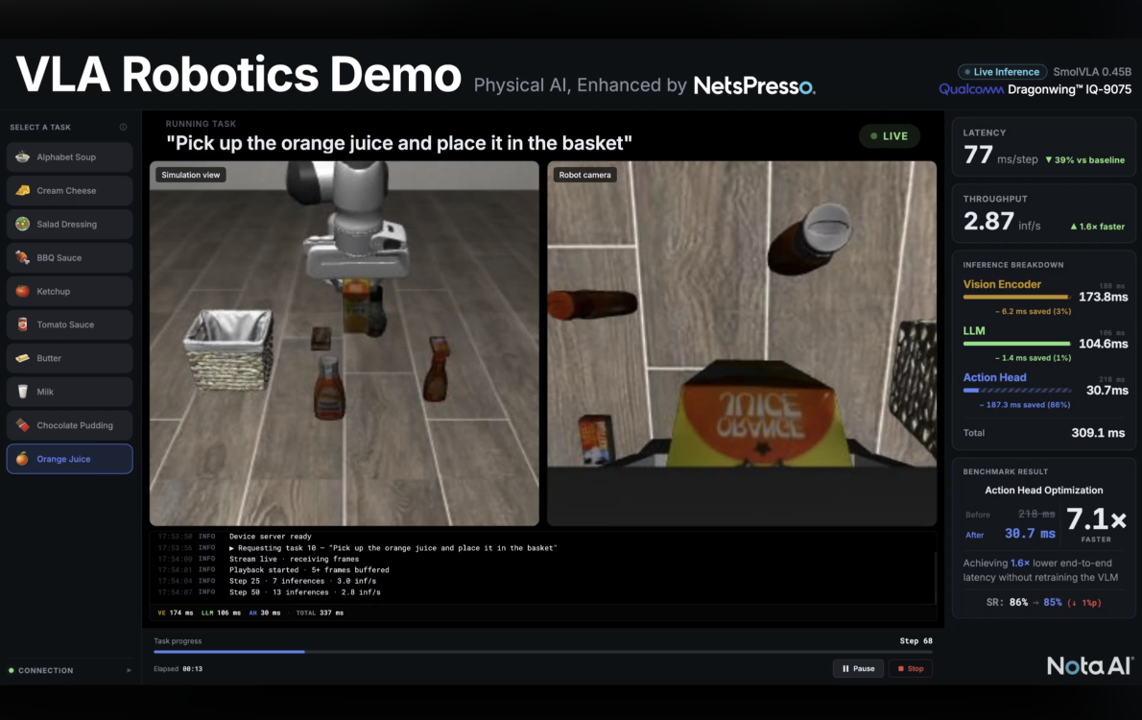The image size is (1142, 720).
Task: Expand the Connection panel arrow
Action: [129, 670]
